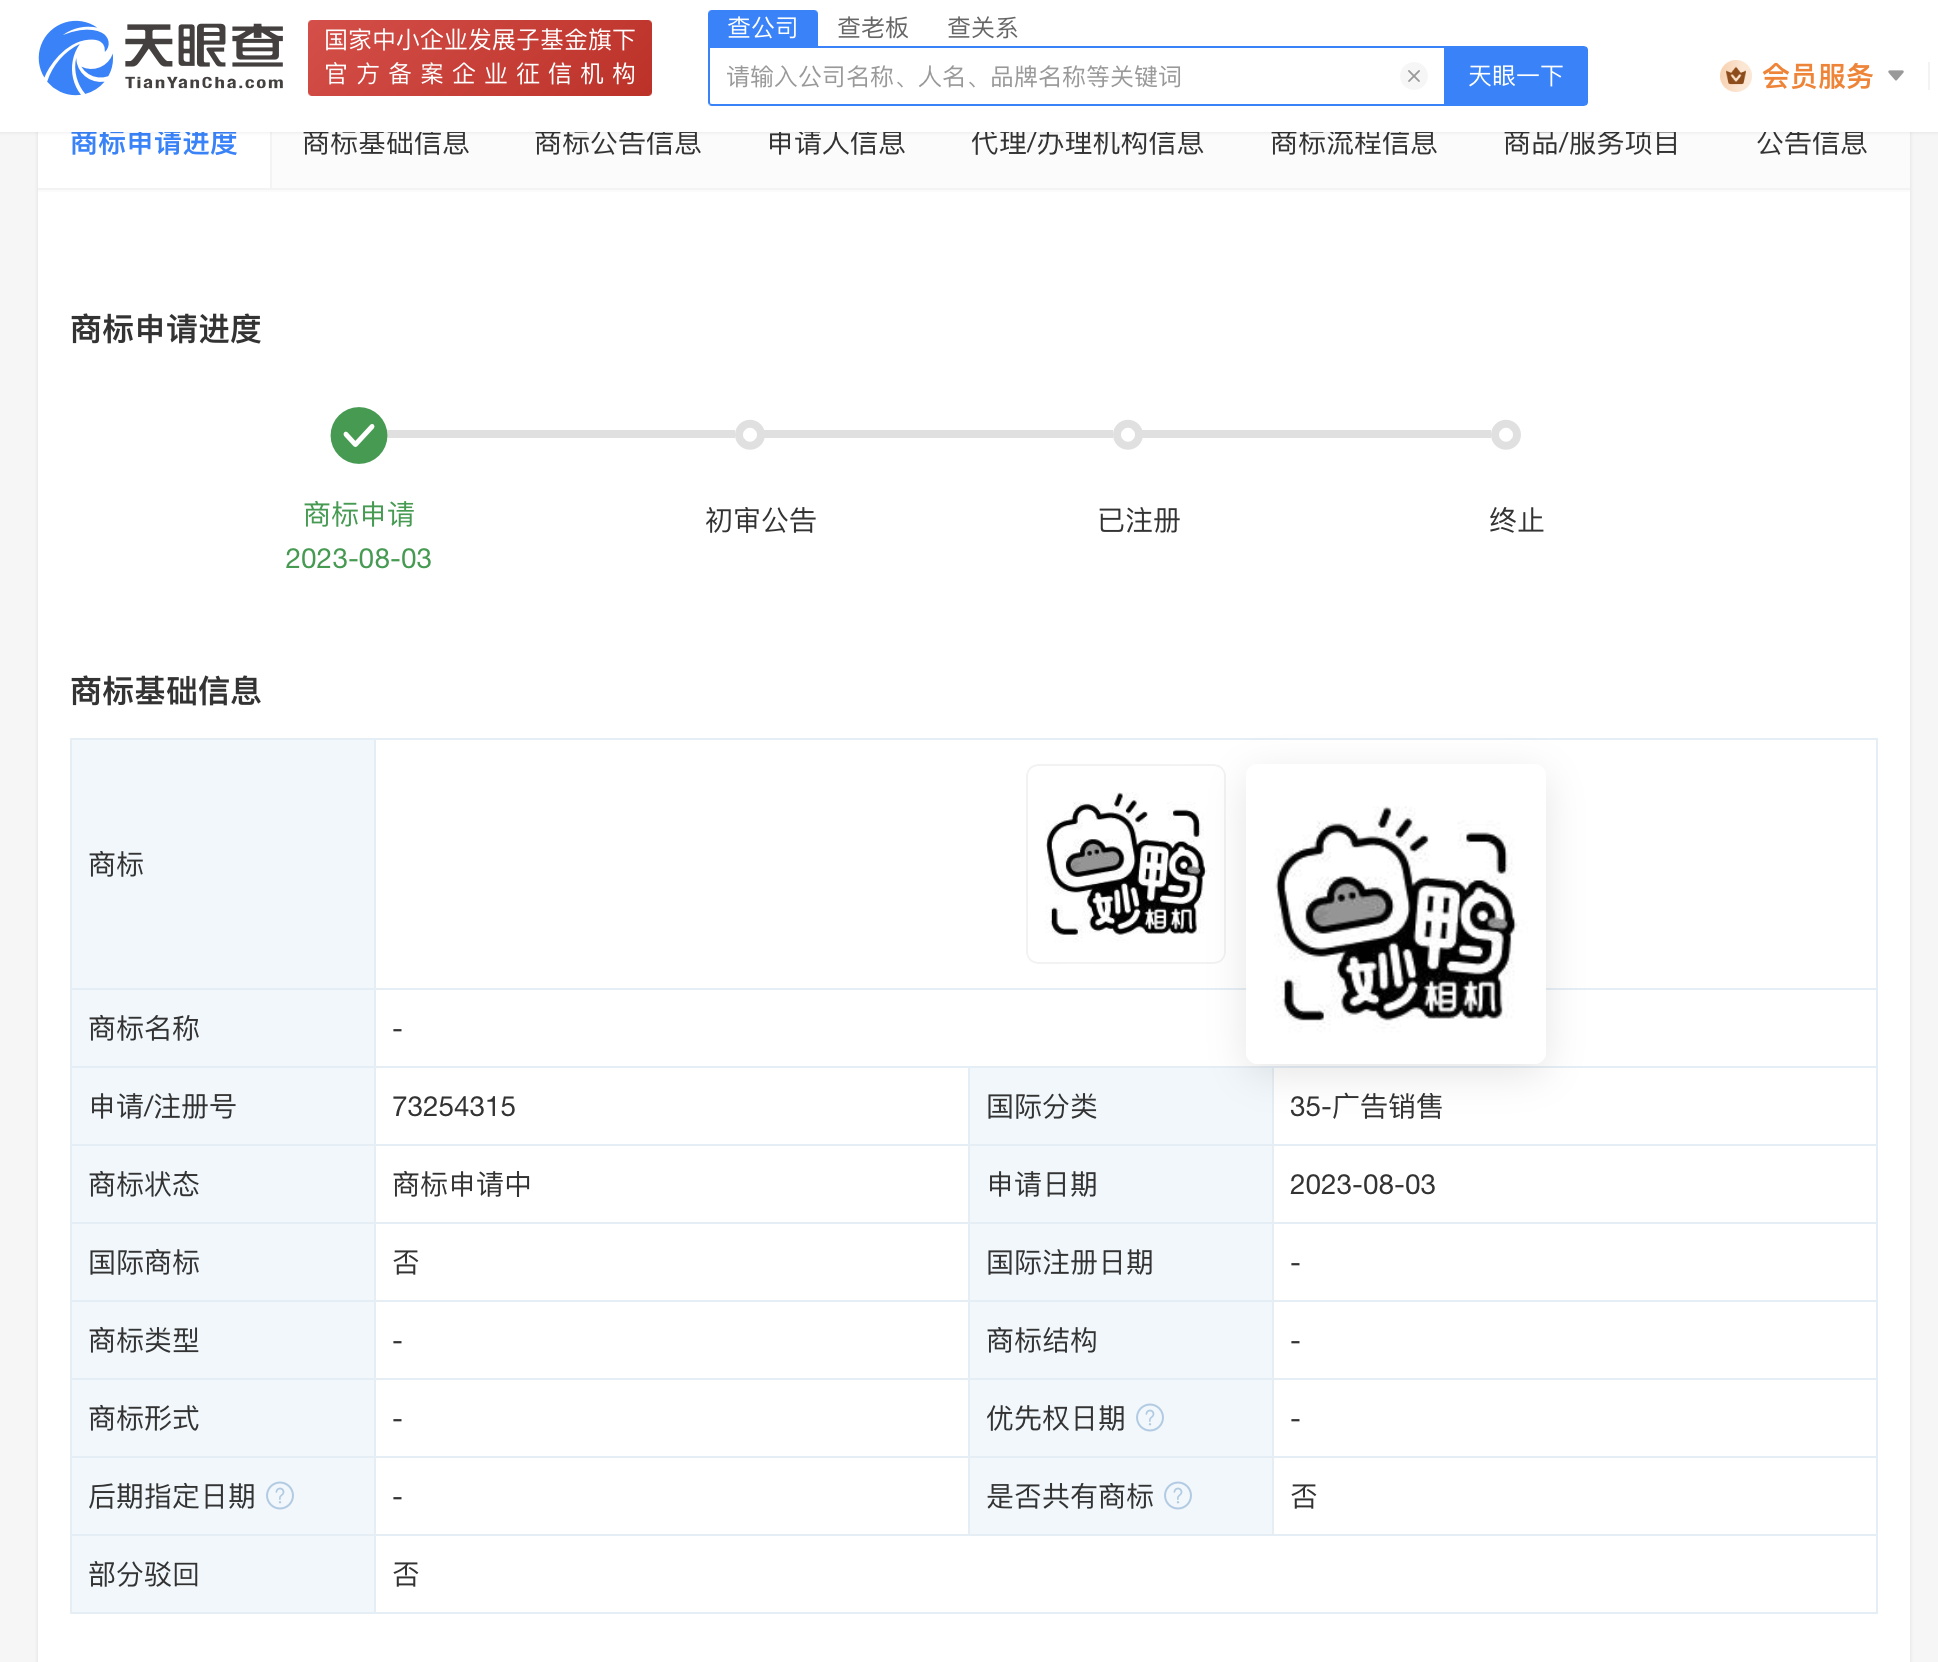Click help icon beside 是否共有商标
The width and height of the screenshot is (1938, 1662).
tap(1178, 1496)
